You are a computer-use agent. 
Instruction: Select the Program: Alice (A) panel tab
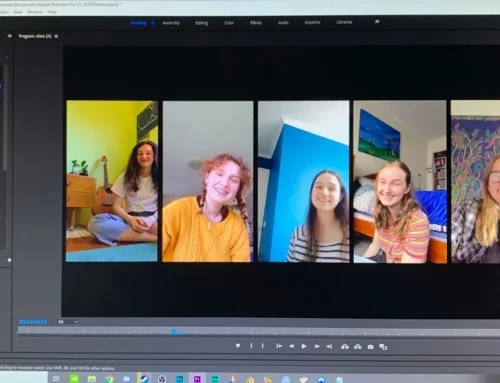tap(35, 36)
